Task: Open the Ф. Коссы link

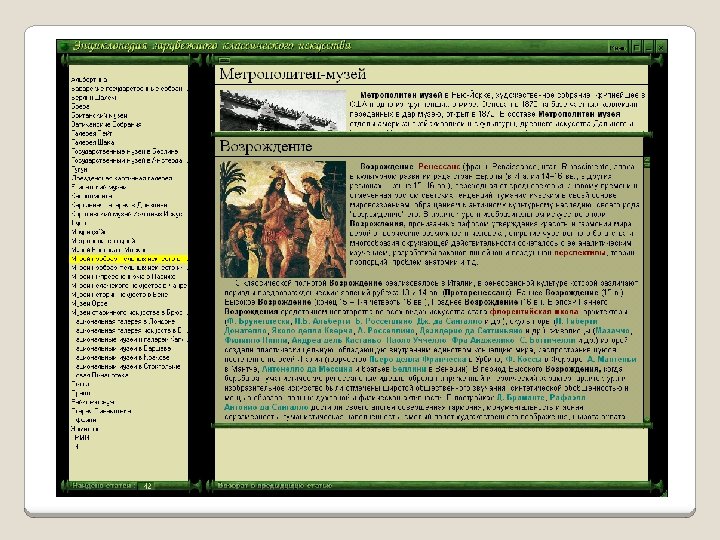Action: (x=523, y=360)
